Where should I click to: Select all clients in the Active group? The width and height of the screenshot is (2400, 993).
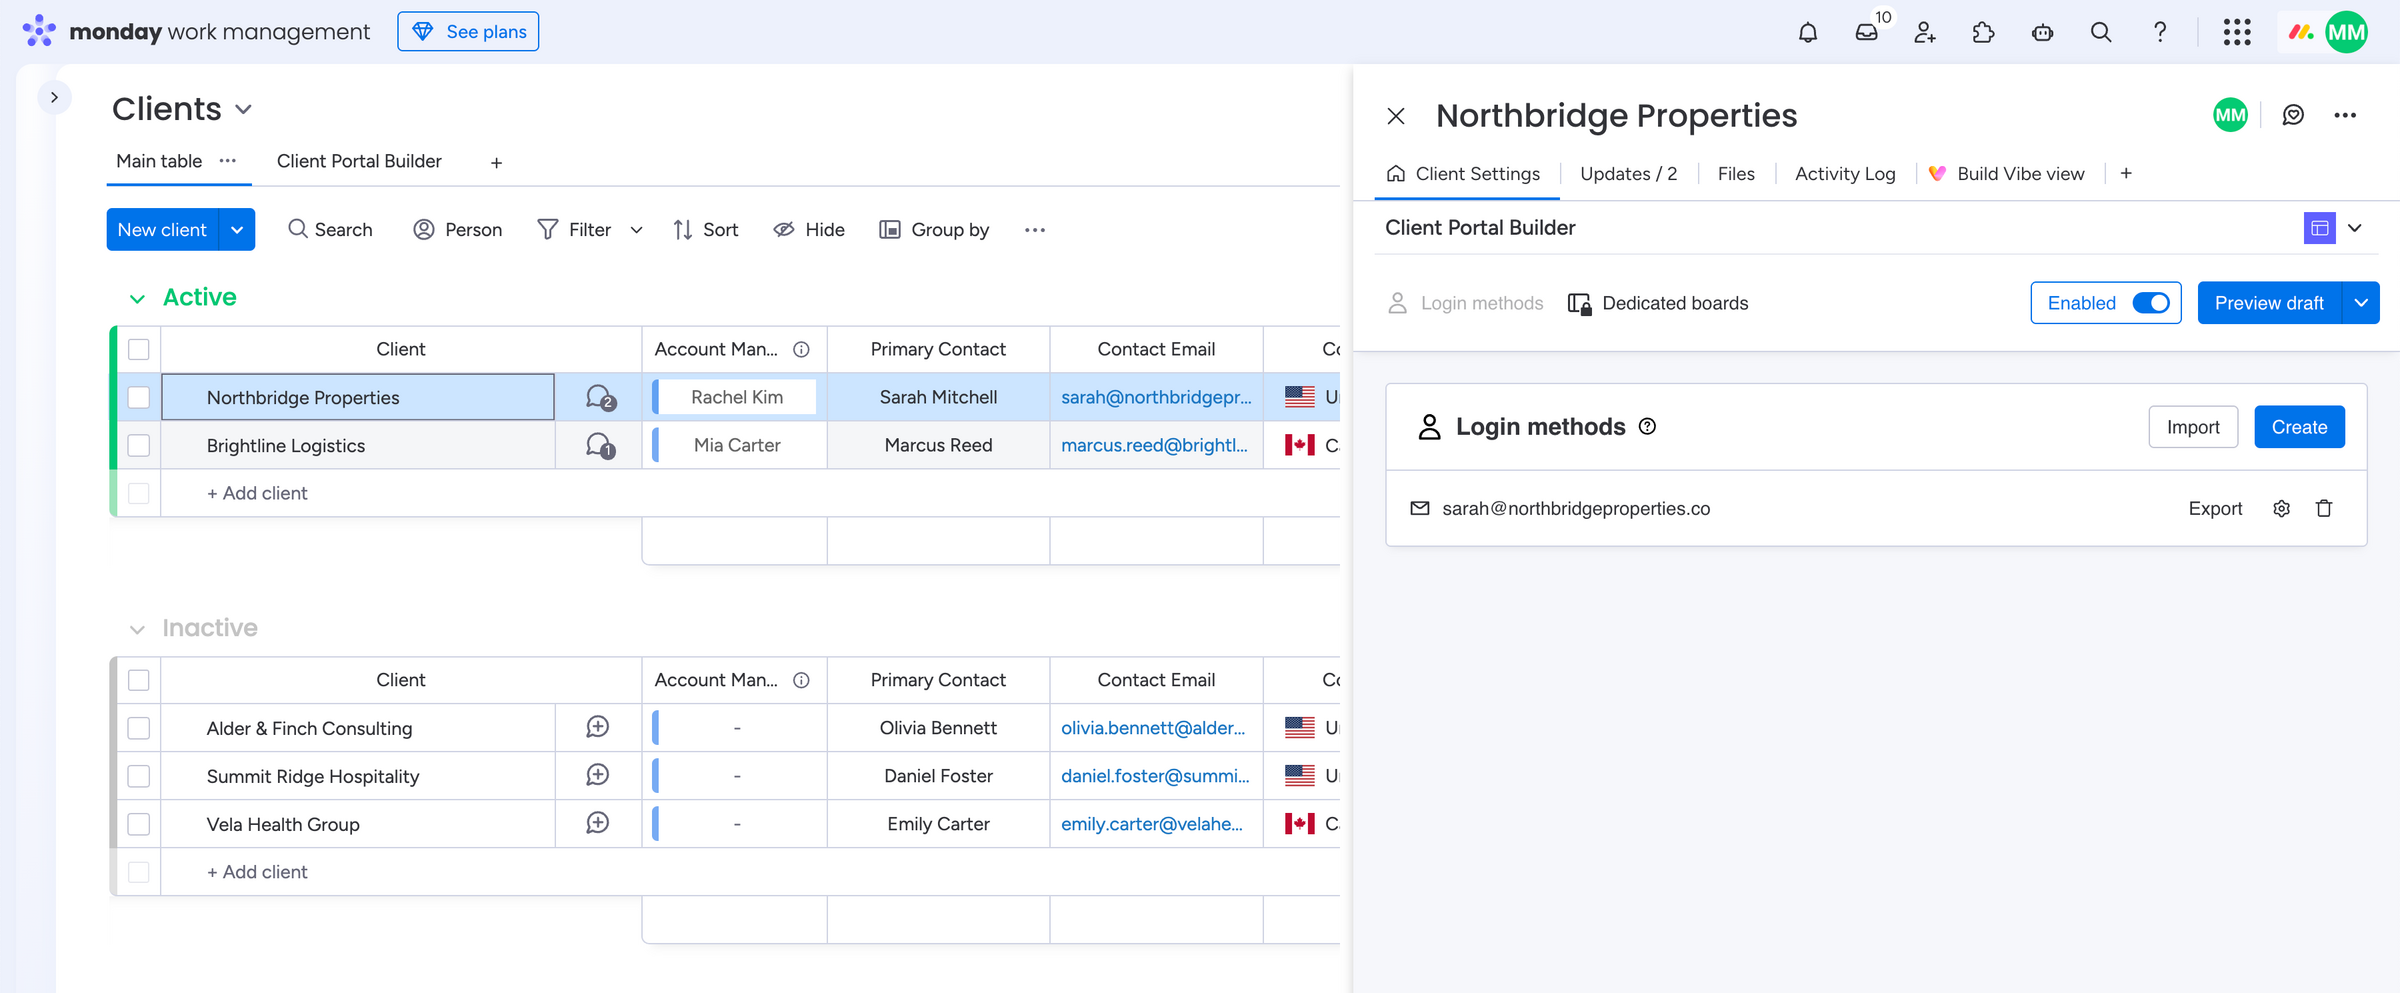(139, 349)
